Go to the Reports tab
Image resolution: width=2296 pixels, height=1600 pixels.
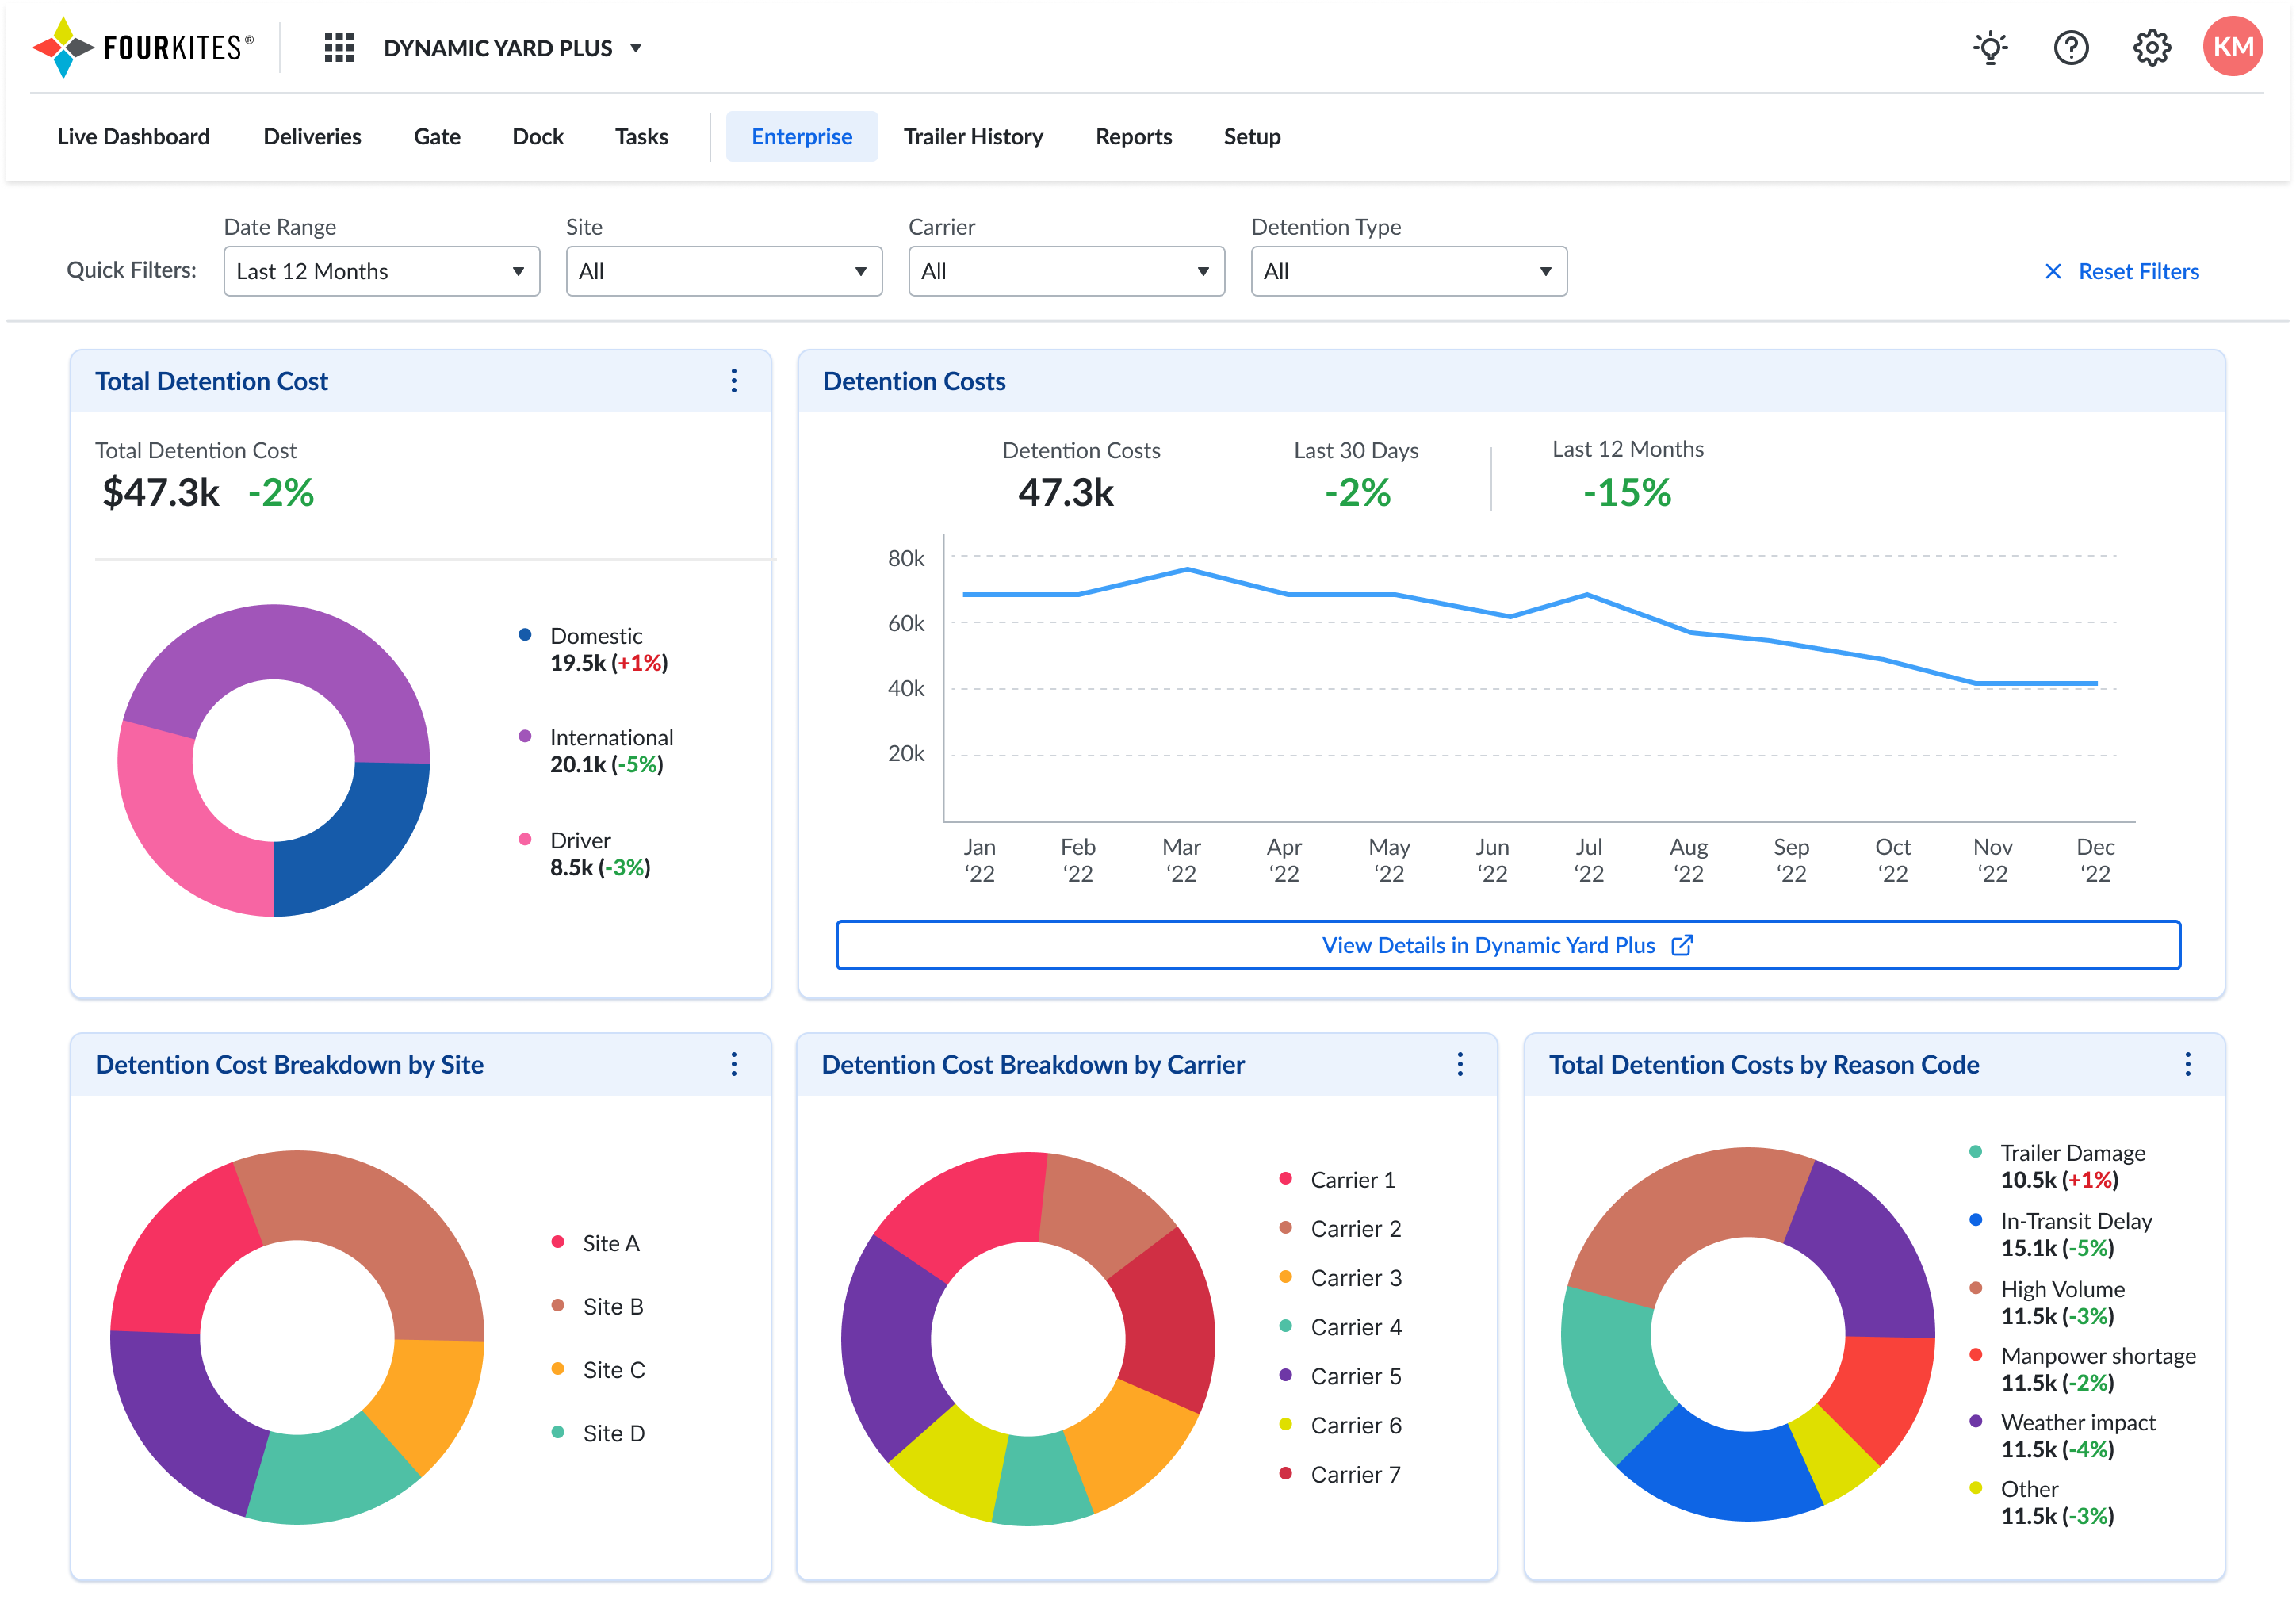point(1133,136)
